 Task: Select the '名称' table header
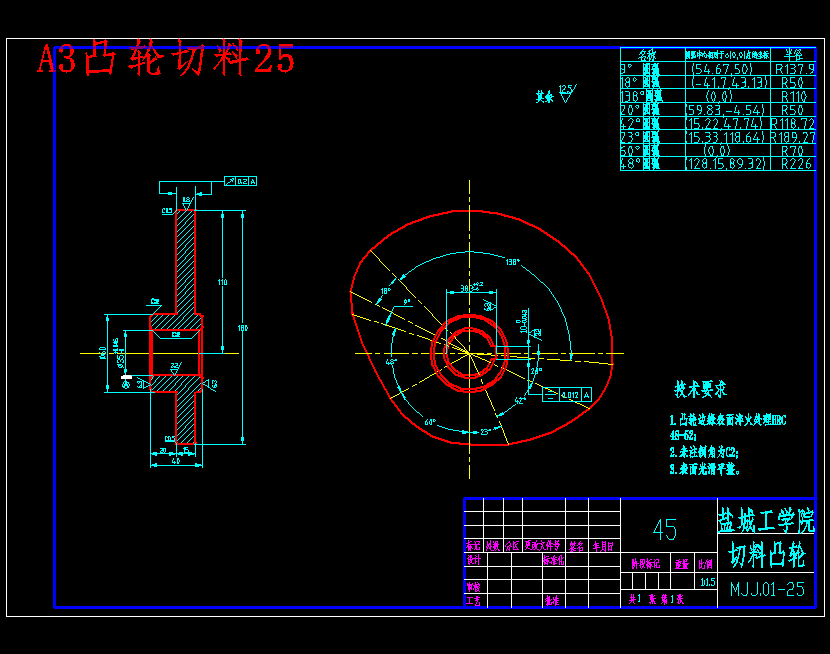pyautogui.click(x=647, y=54)
